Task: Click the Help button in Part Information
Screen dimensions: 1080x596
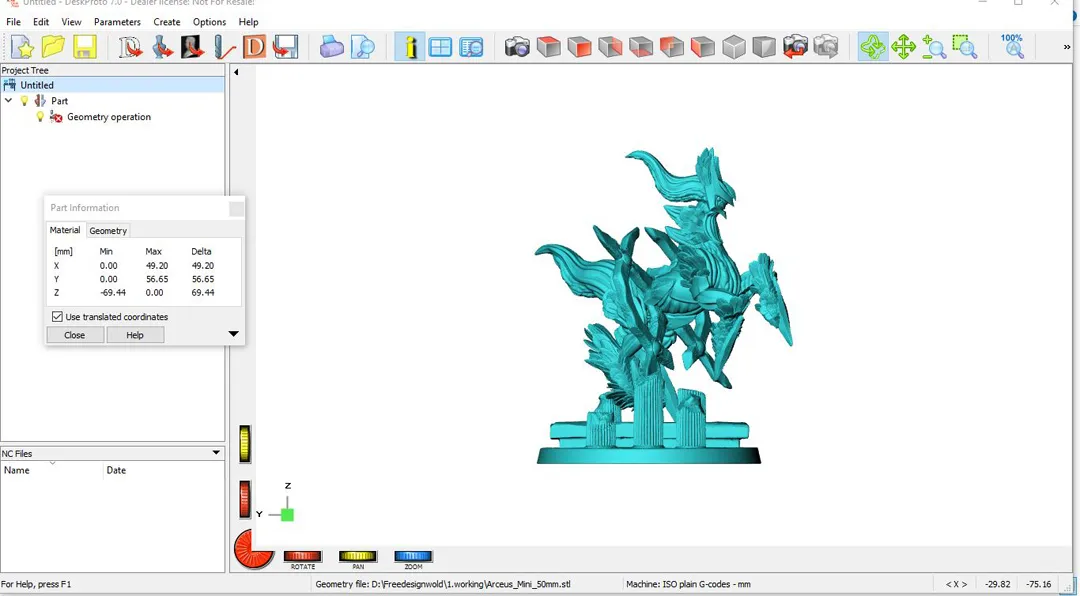Action: tap(135, 335)
